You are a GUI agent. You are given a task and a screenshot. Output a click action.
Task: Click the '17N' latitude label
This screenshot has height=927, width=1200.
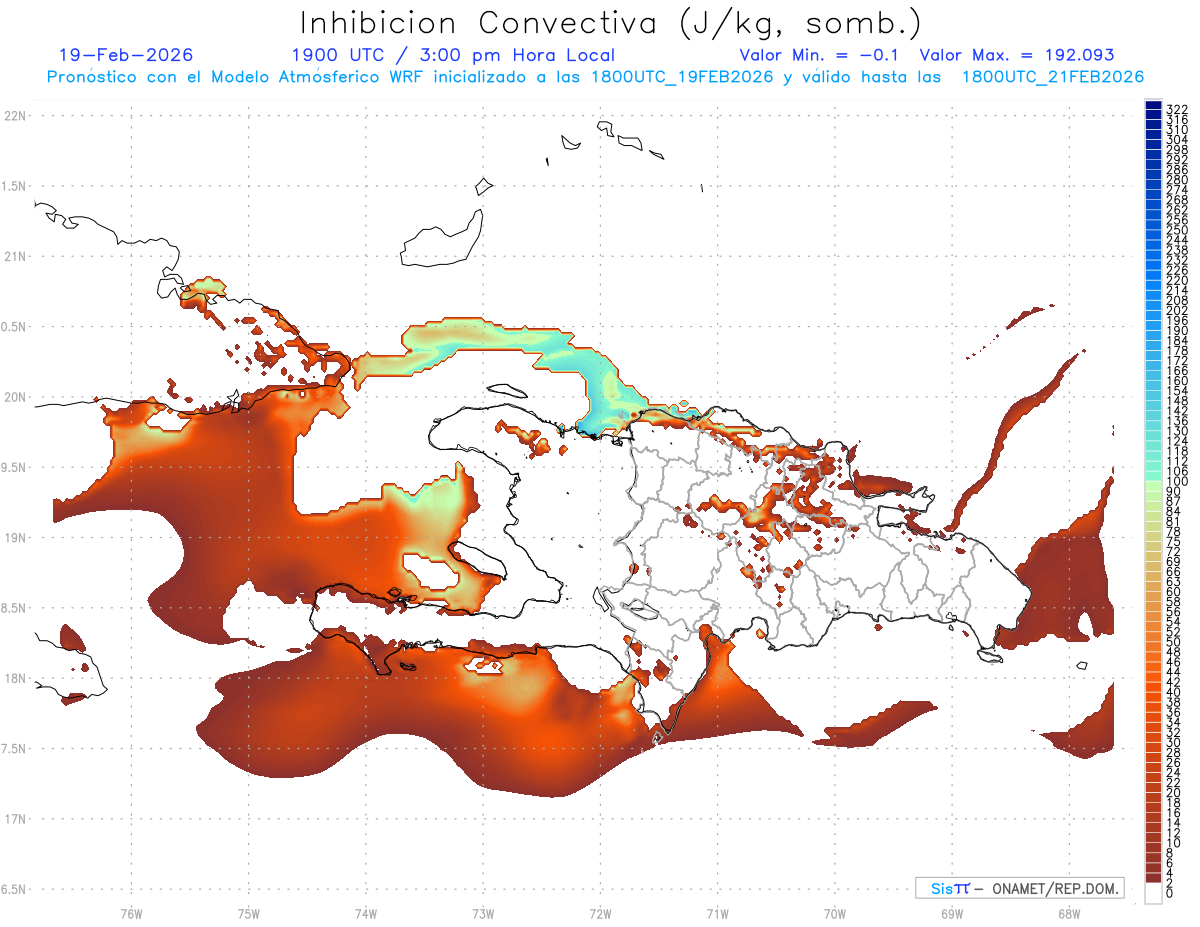15,819
